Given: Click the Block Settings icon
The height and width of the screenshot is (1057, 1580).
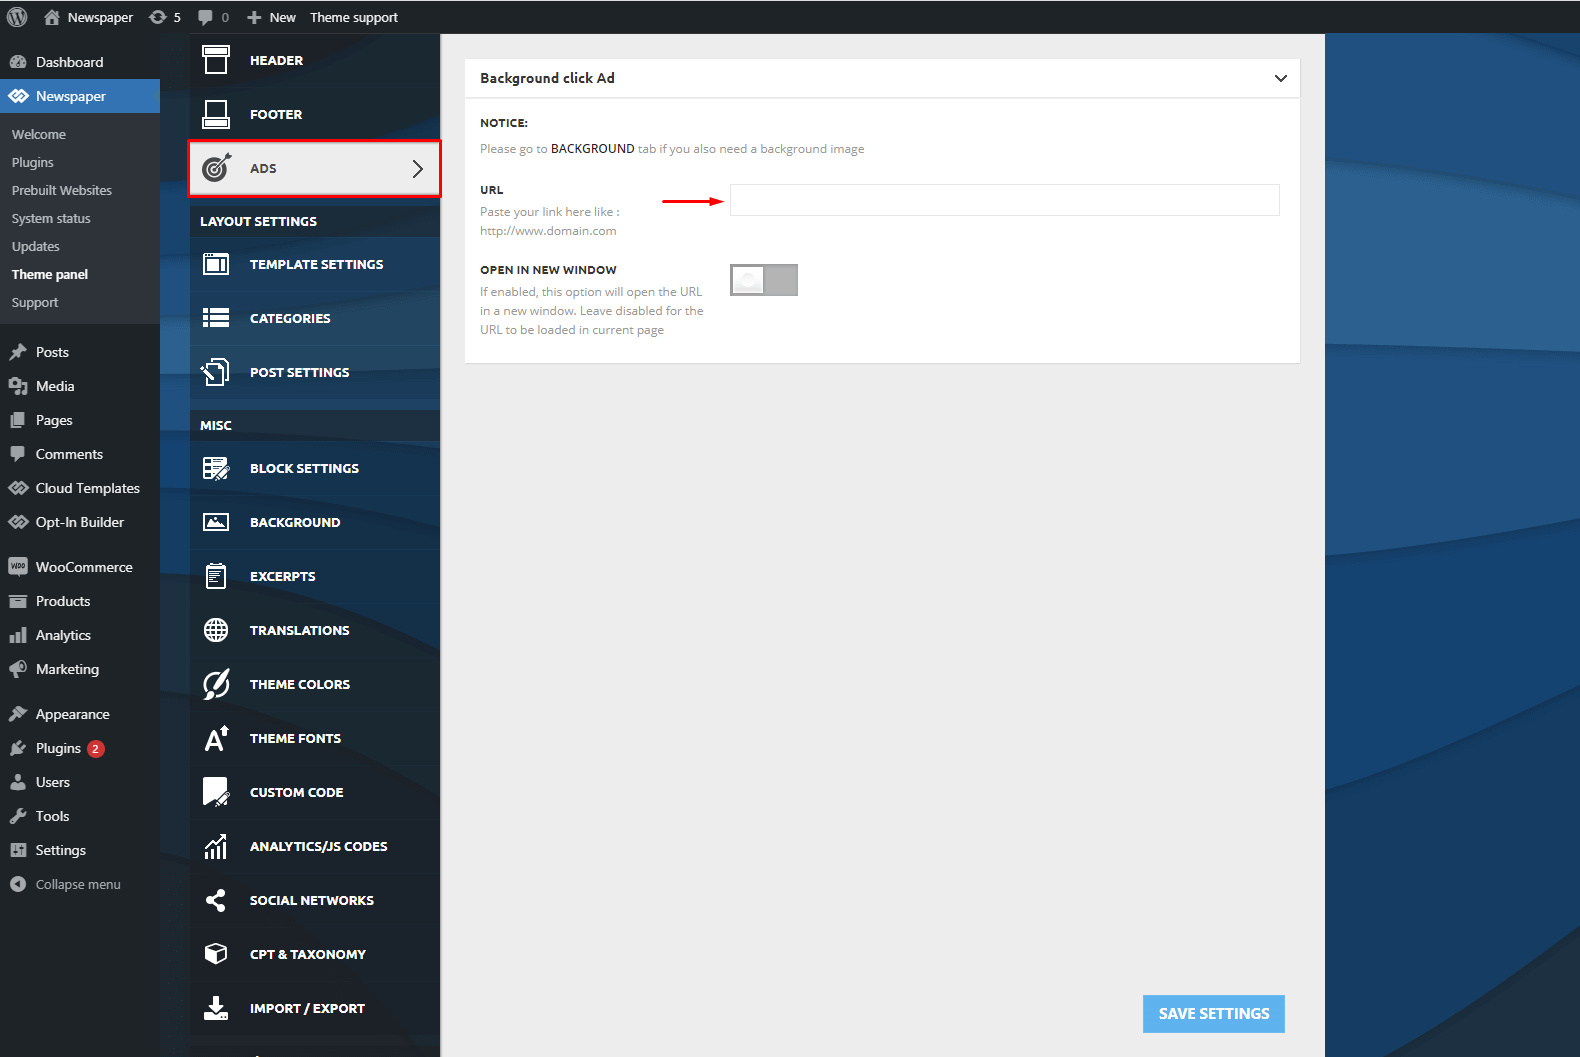Looking at the screenshot, I should tap(216, 468).
